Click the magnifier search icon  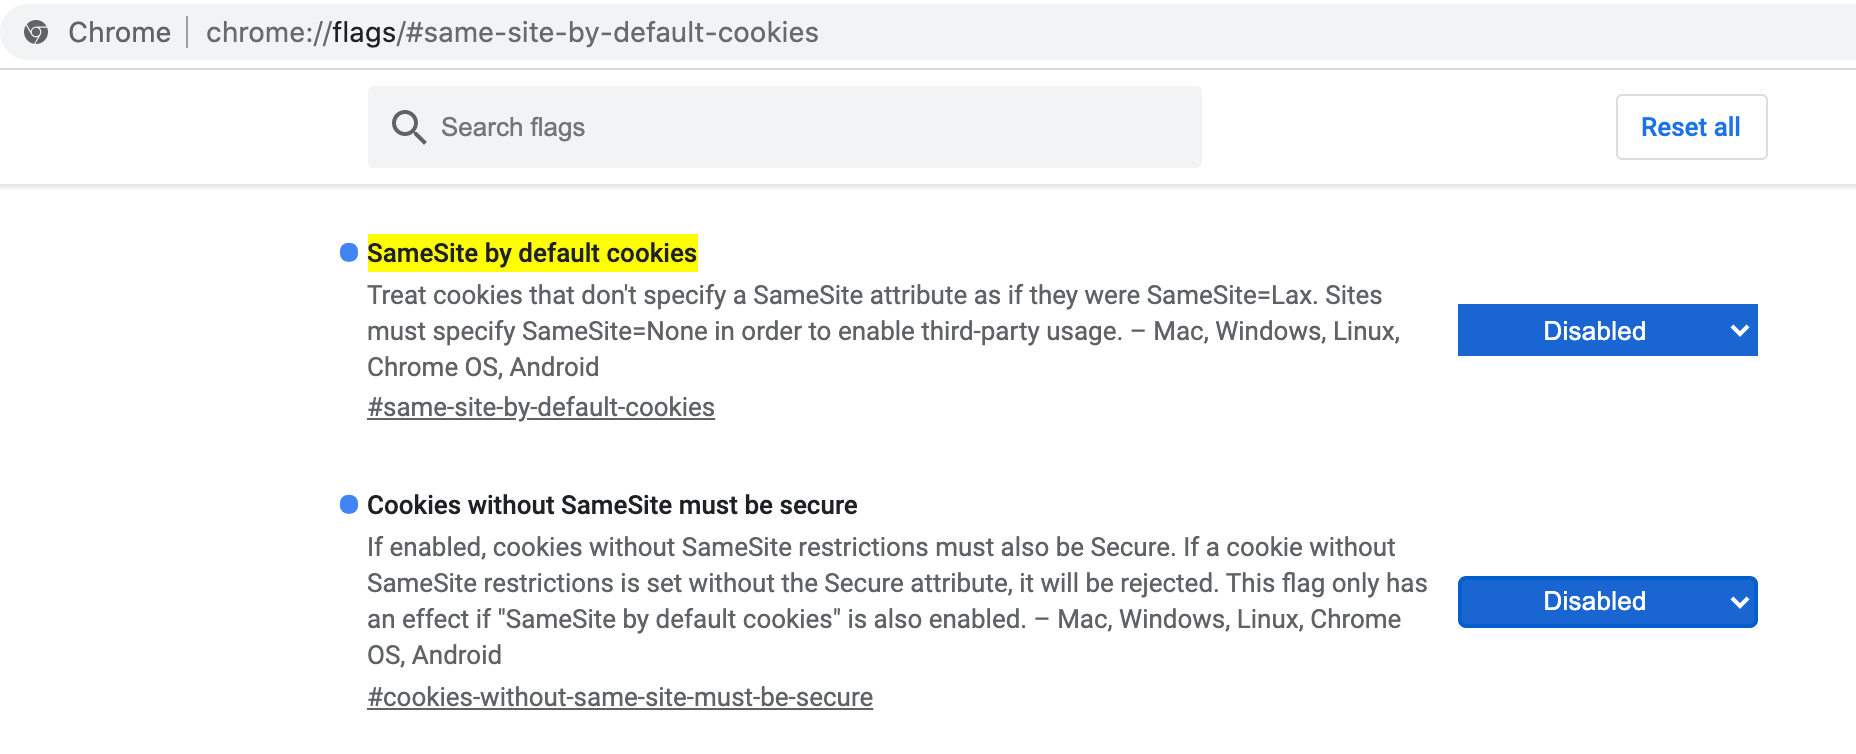[x=408, y=127]
